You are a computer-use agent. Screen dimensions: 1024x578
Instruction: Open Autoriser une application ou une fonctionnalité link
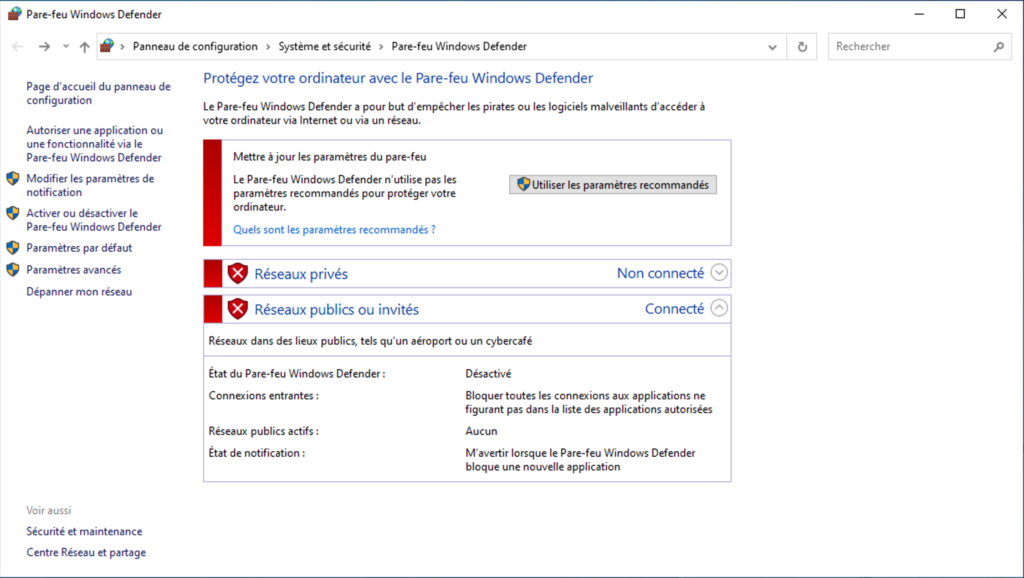point(95,144)
